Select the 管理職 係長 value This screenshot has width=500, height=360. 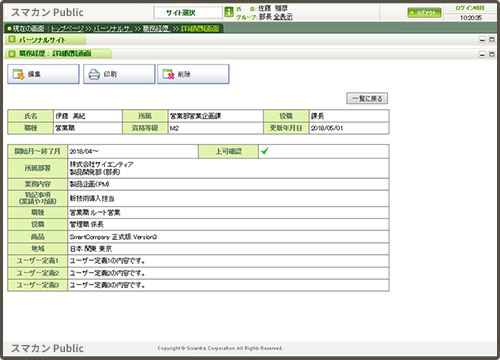coord(228,225)
